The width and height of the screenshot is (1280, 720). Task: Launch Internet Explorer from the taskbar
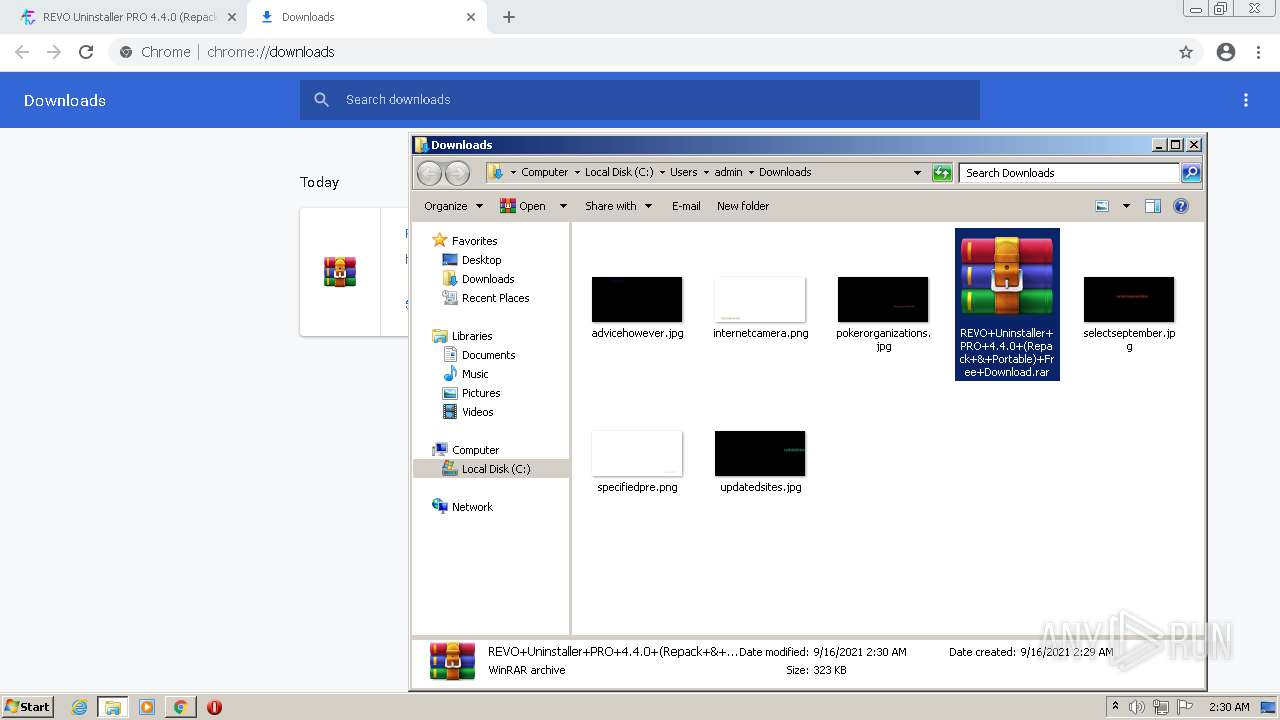pos(80,707)
